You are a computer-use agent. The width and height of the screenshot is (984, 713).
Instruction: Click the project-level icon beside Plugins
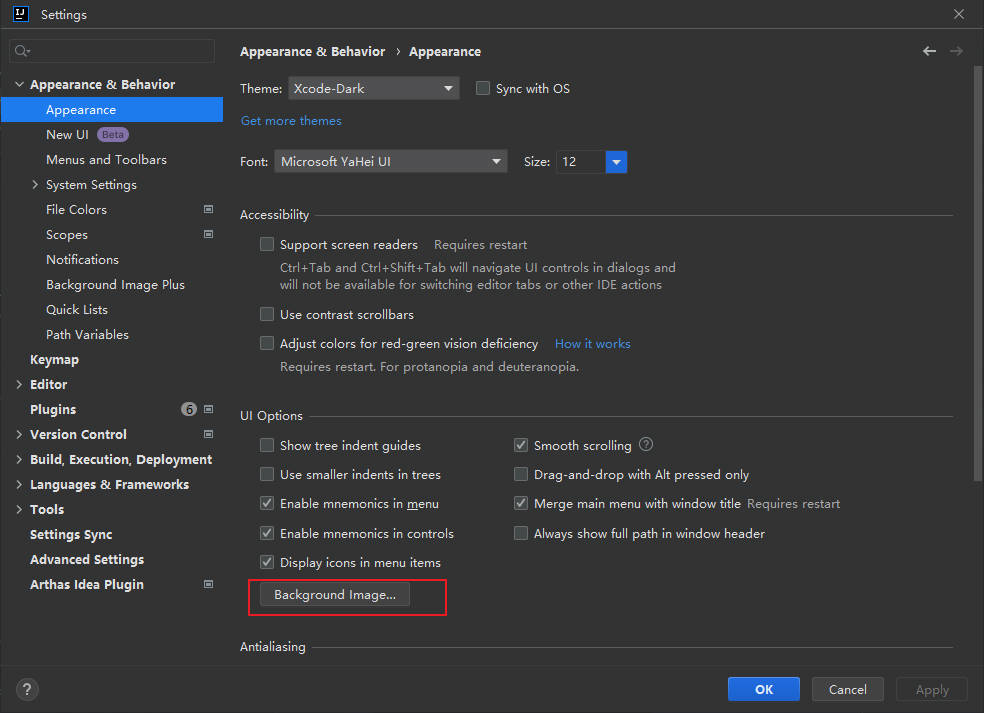(x=208, y=409)
